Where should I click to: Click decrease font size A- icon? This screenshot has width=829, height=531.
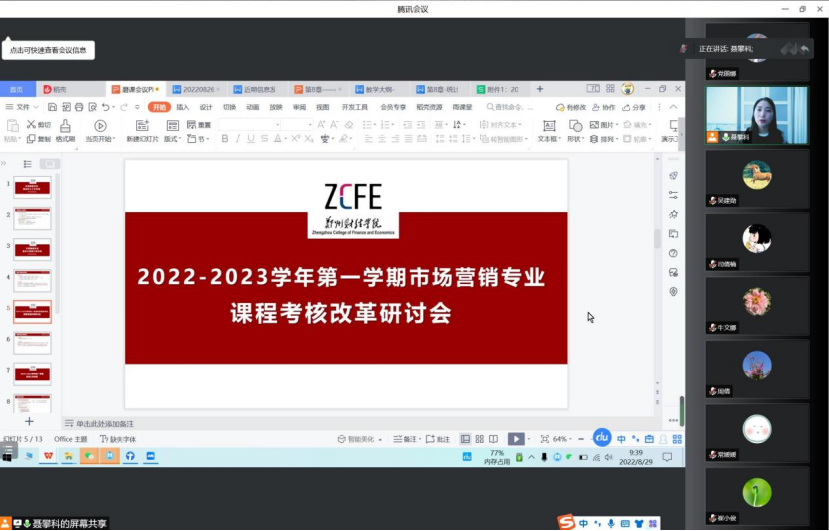334,125
